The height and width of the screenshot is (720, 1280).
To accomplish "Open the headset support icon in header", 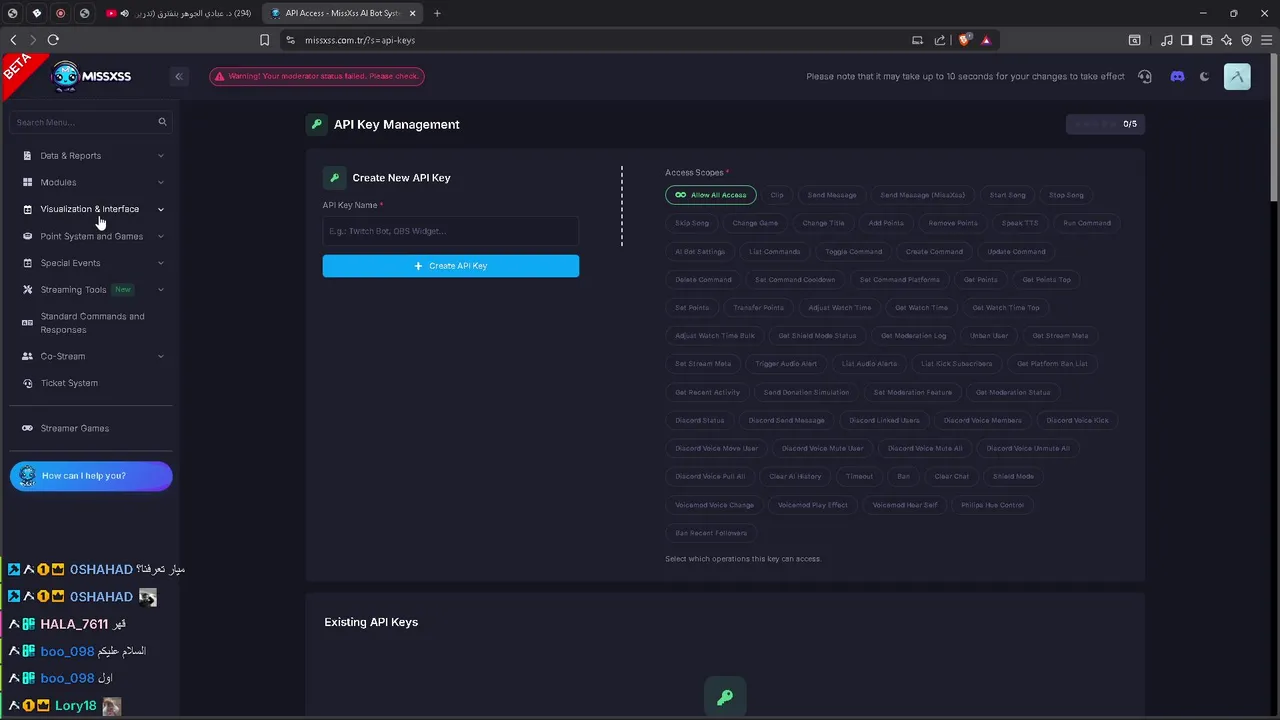I will 1145,76.
